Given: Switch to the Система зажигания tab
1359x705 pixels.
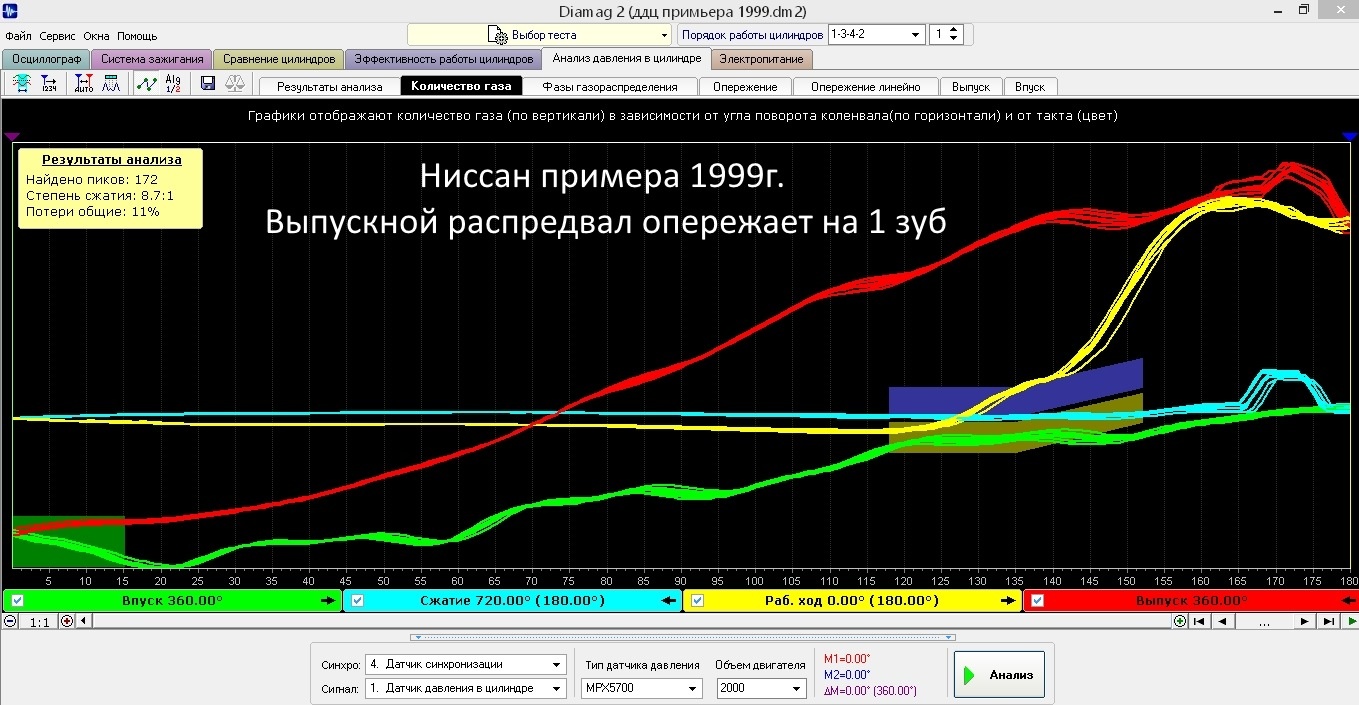Looking at the screenshot, I should [151, 59].
